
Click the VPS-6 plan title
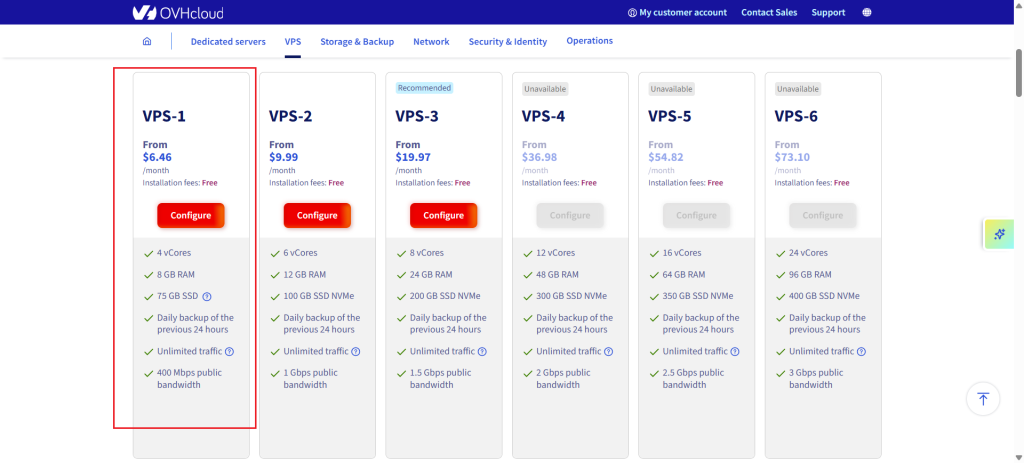click(796, 116)
